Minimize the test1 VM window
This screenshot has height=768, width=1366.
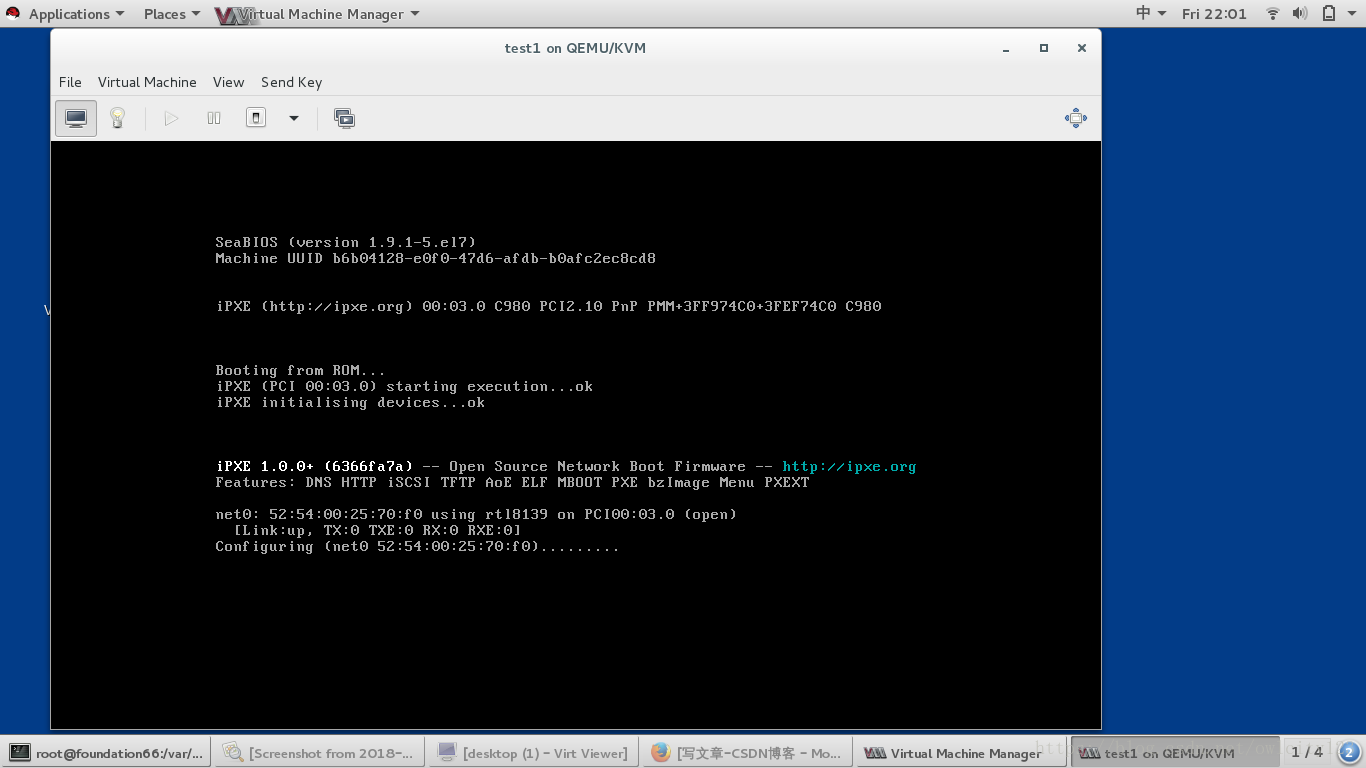[x=1006, y=48]
